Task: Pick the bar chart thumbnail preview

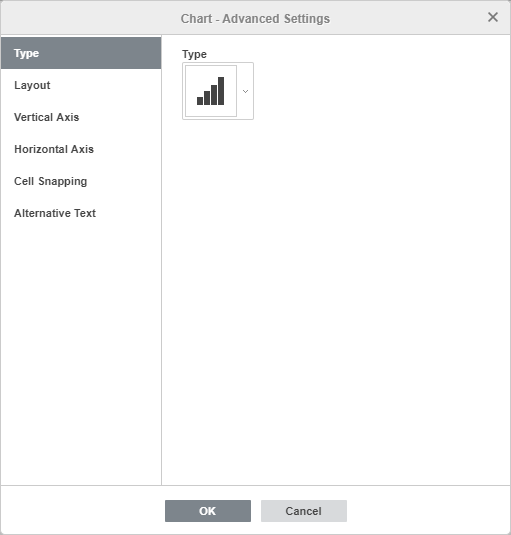Action: 211,91
